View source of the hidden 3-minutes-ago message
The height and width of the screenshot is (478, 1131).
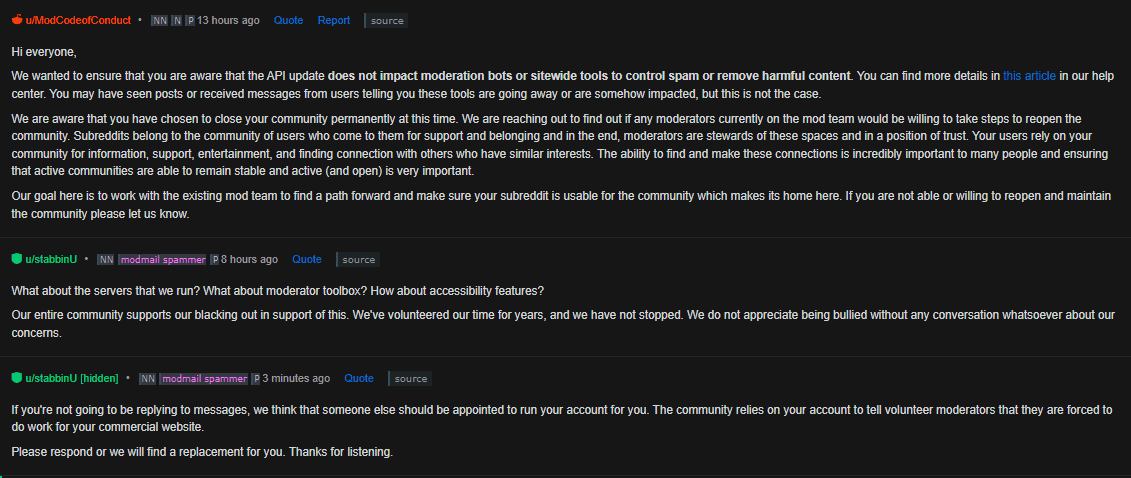point(411,378)
